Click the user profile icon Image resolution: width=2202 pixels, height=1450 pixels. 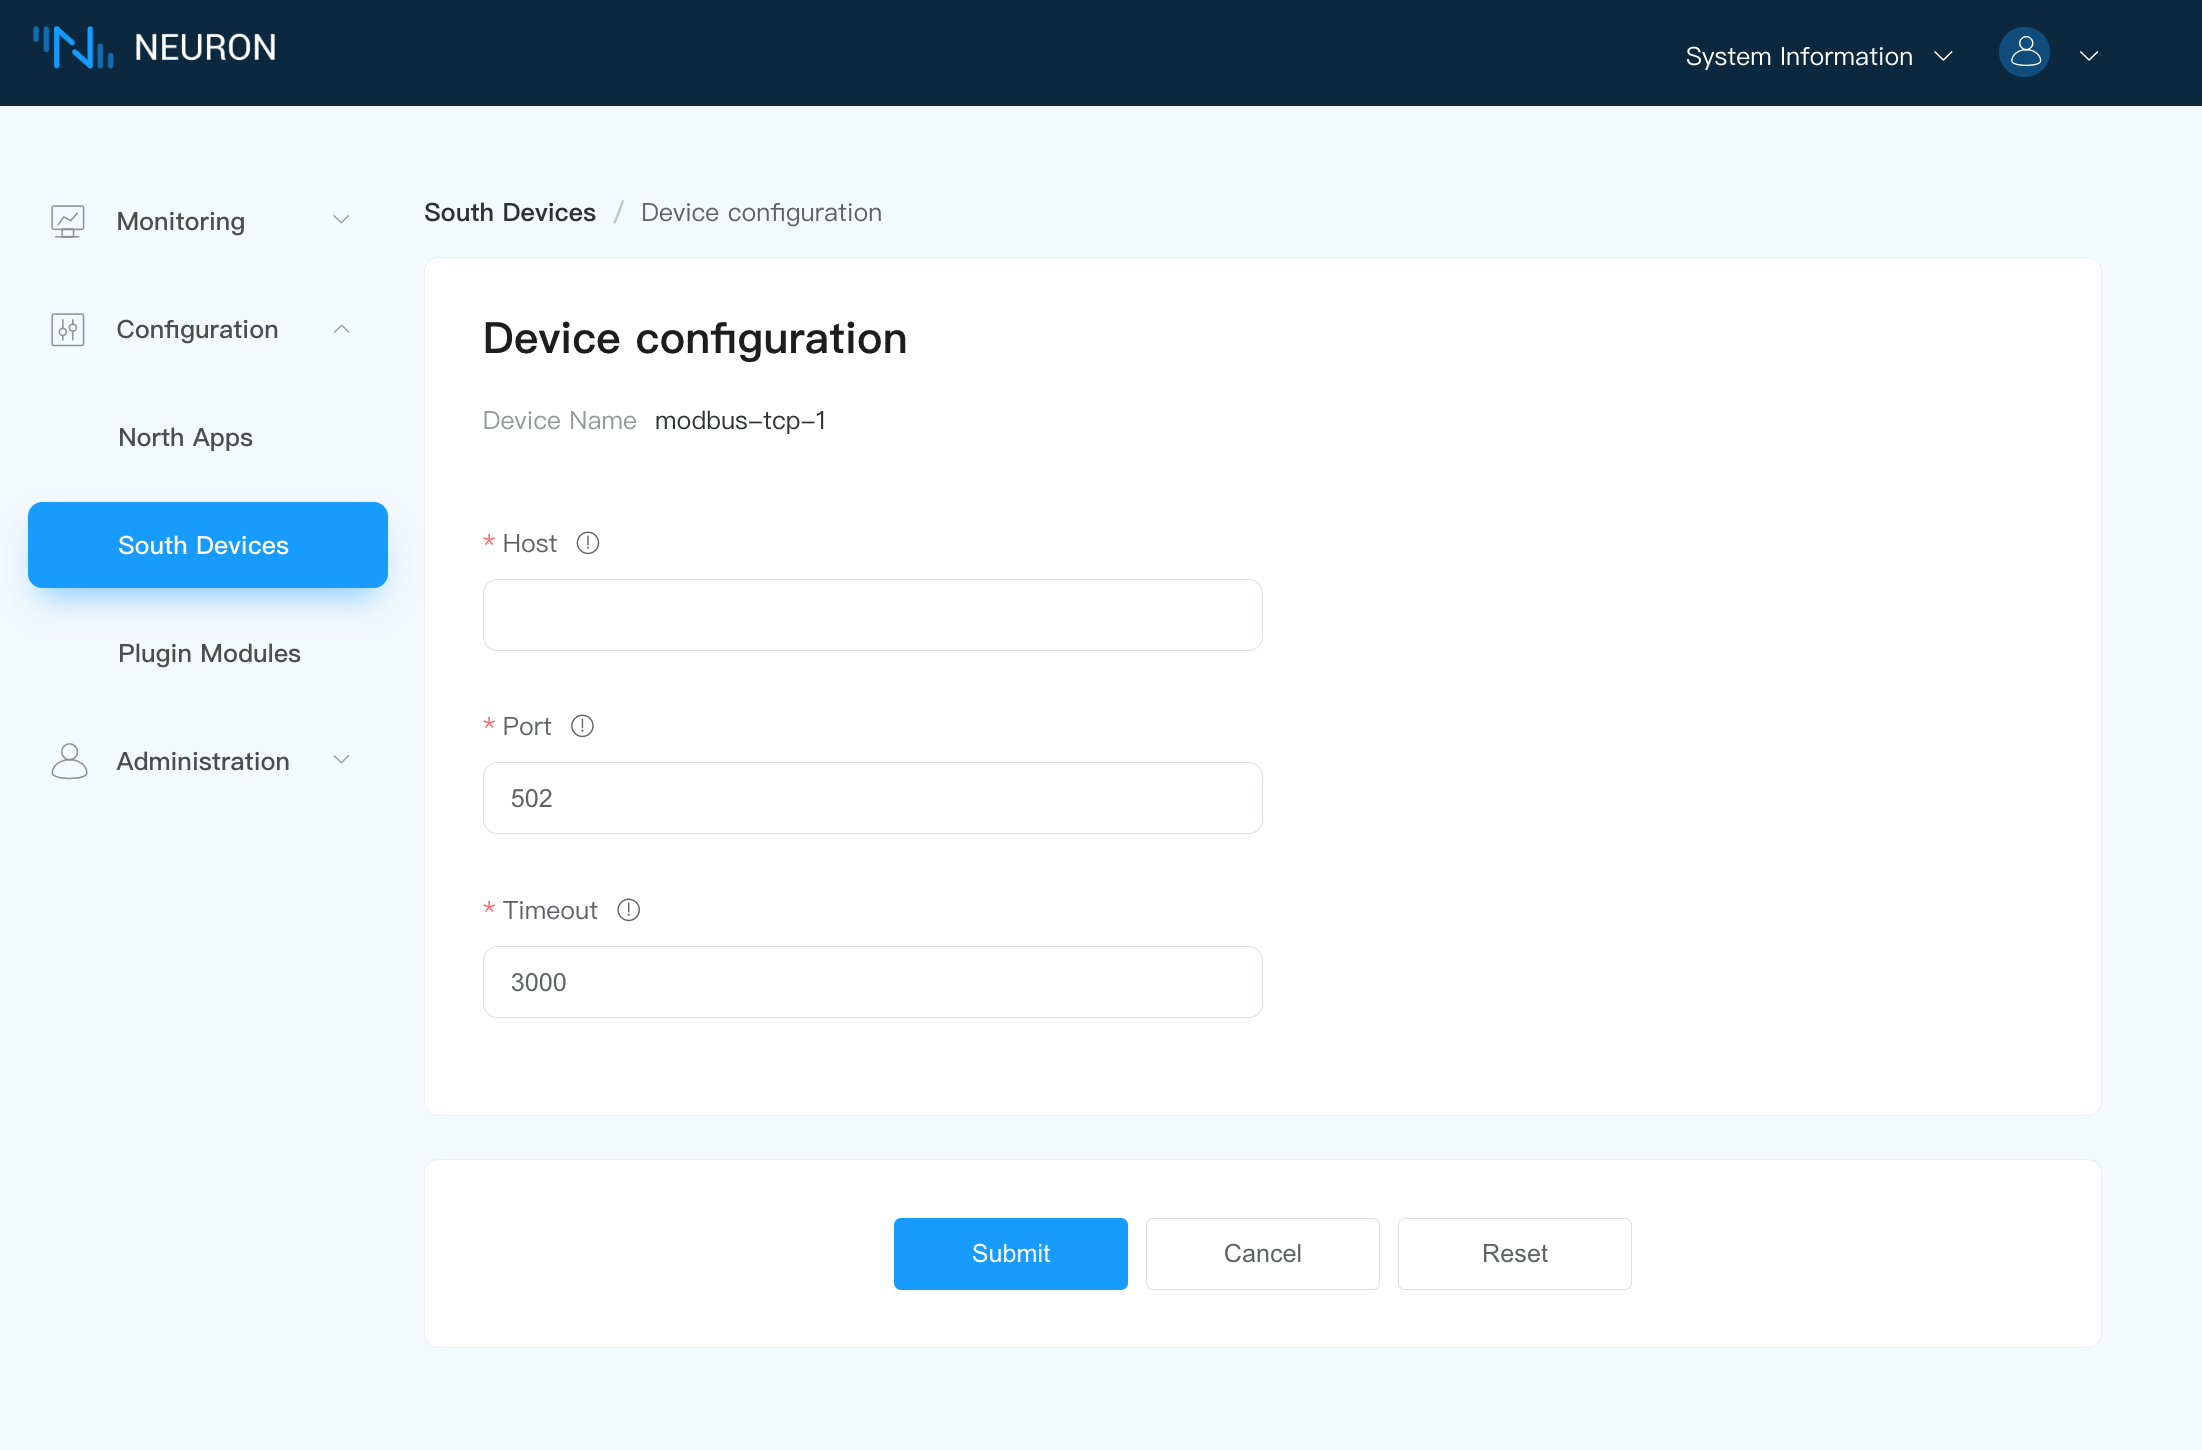point(2026,53)
